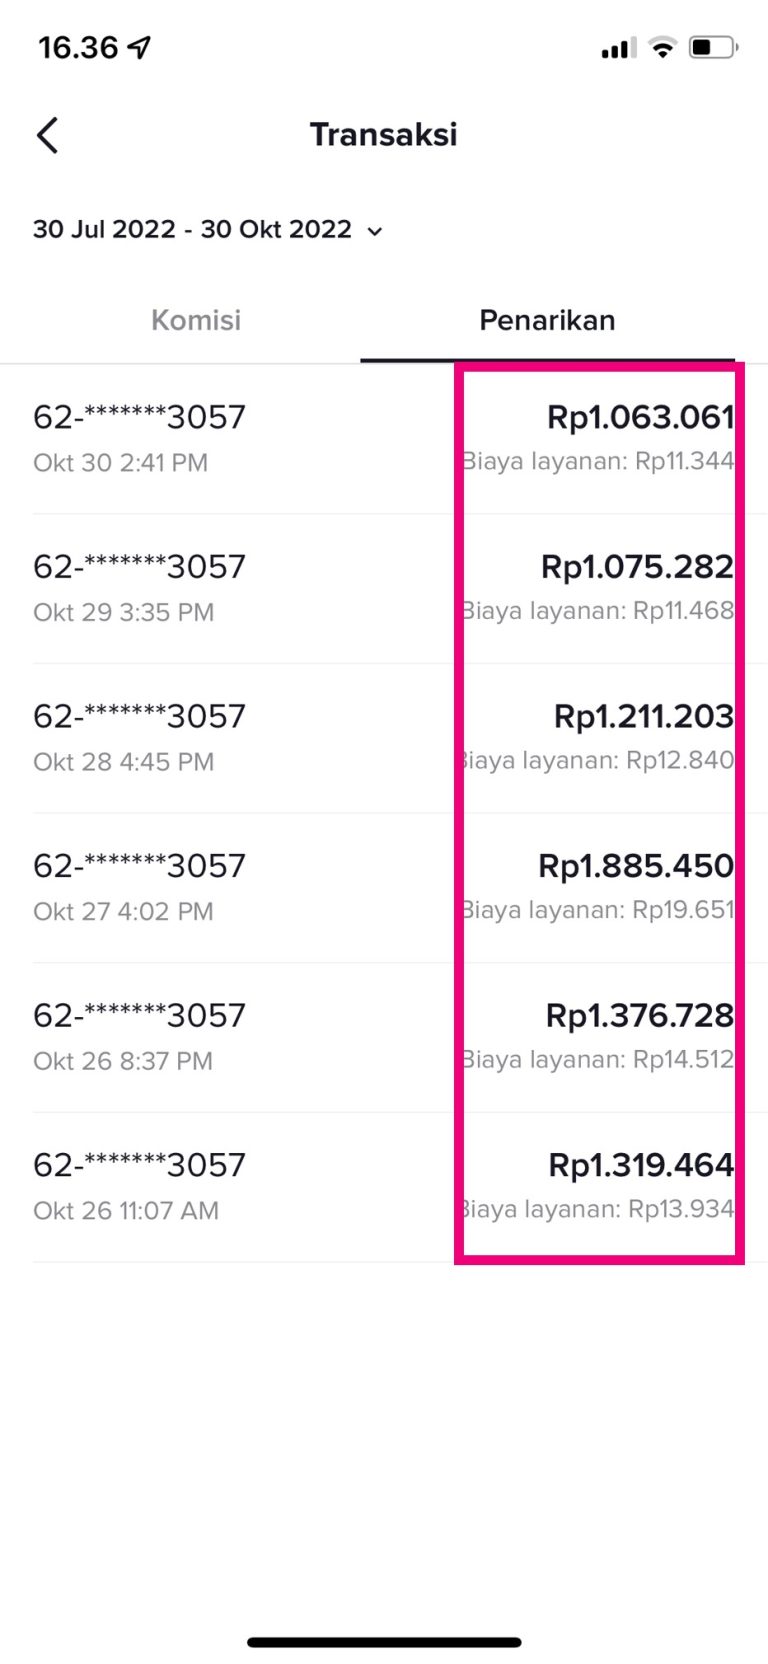Tap the battery indicator icon

point(712,47)
